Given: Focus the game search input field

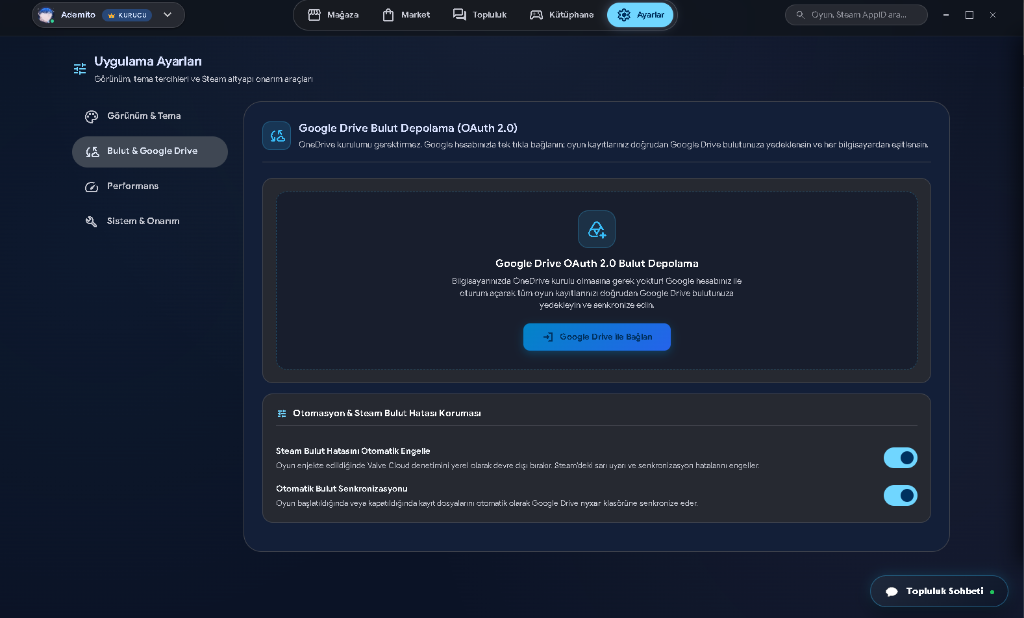Looking at the screenshot, I should [856, 14].
